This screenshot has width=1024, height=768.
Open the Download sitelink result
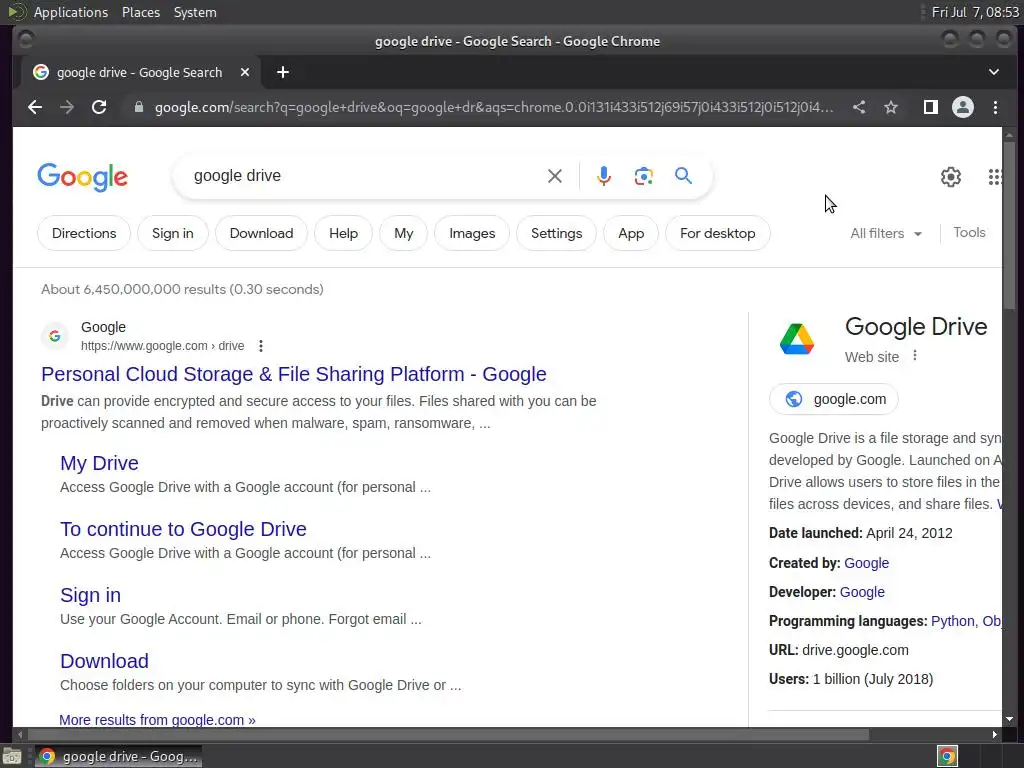pyautogui.click(x=104, y=661)
